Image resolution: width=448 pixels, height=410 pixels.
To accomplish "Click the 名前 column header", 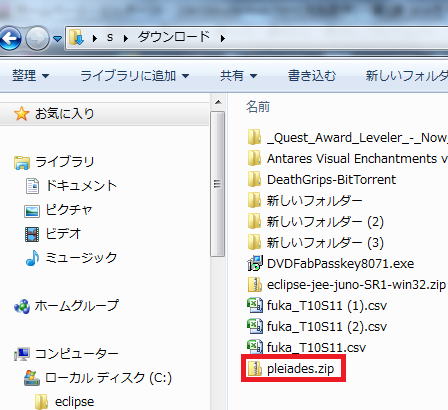I will click(258, 107).
